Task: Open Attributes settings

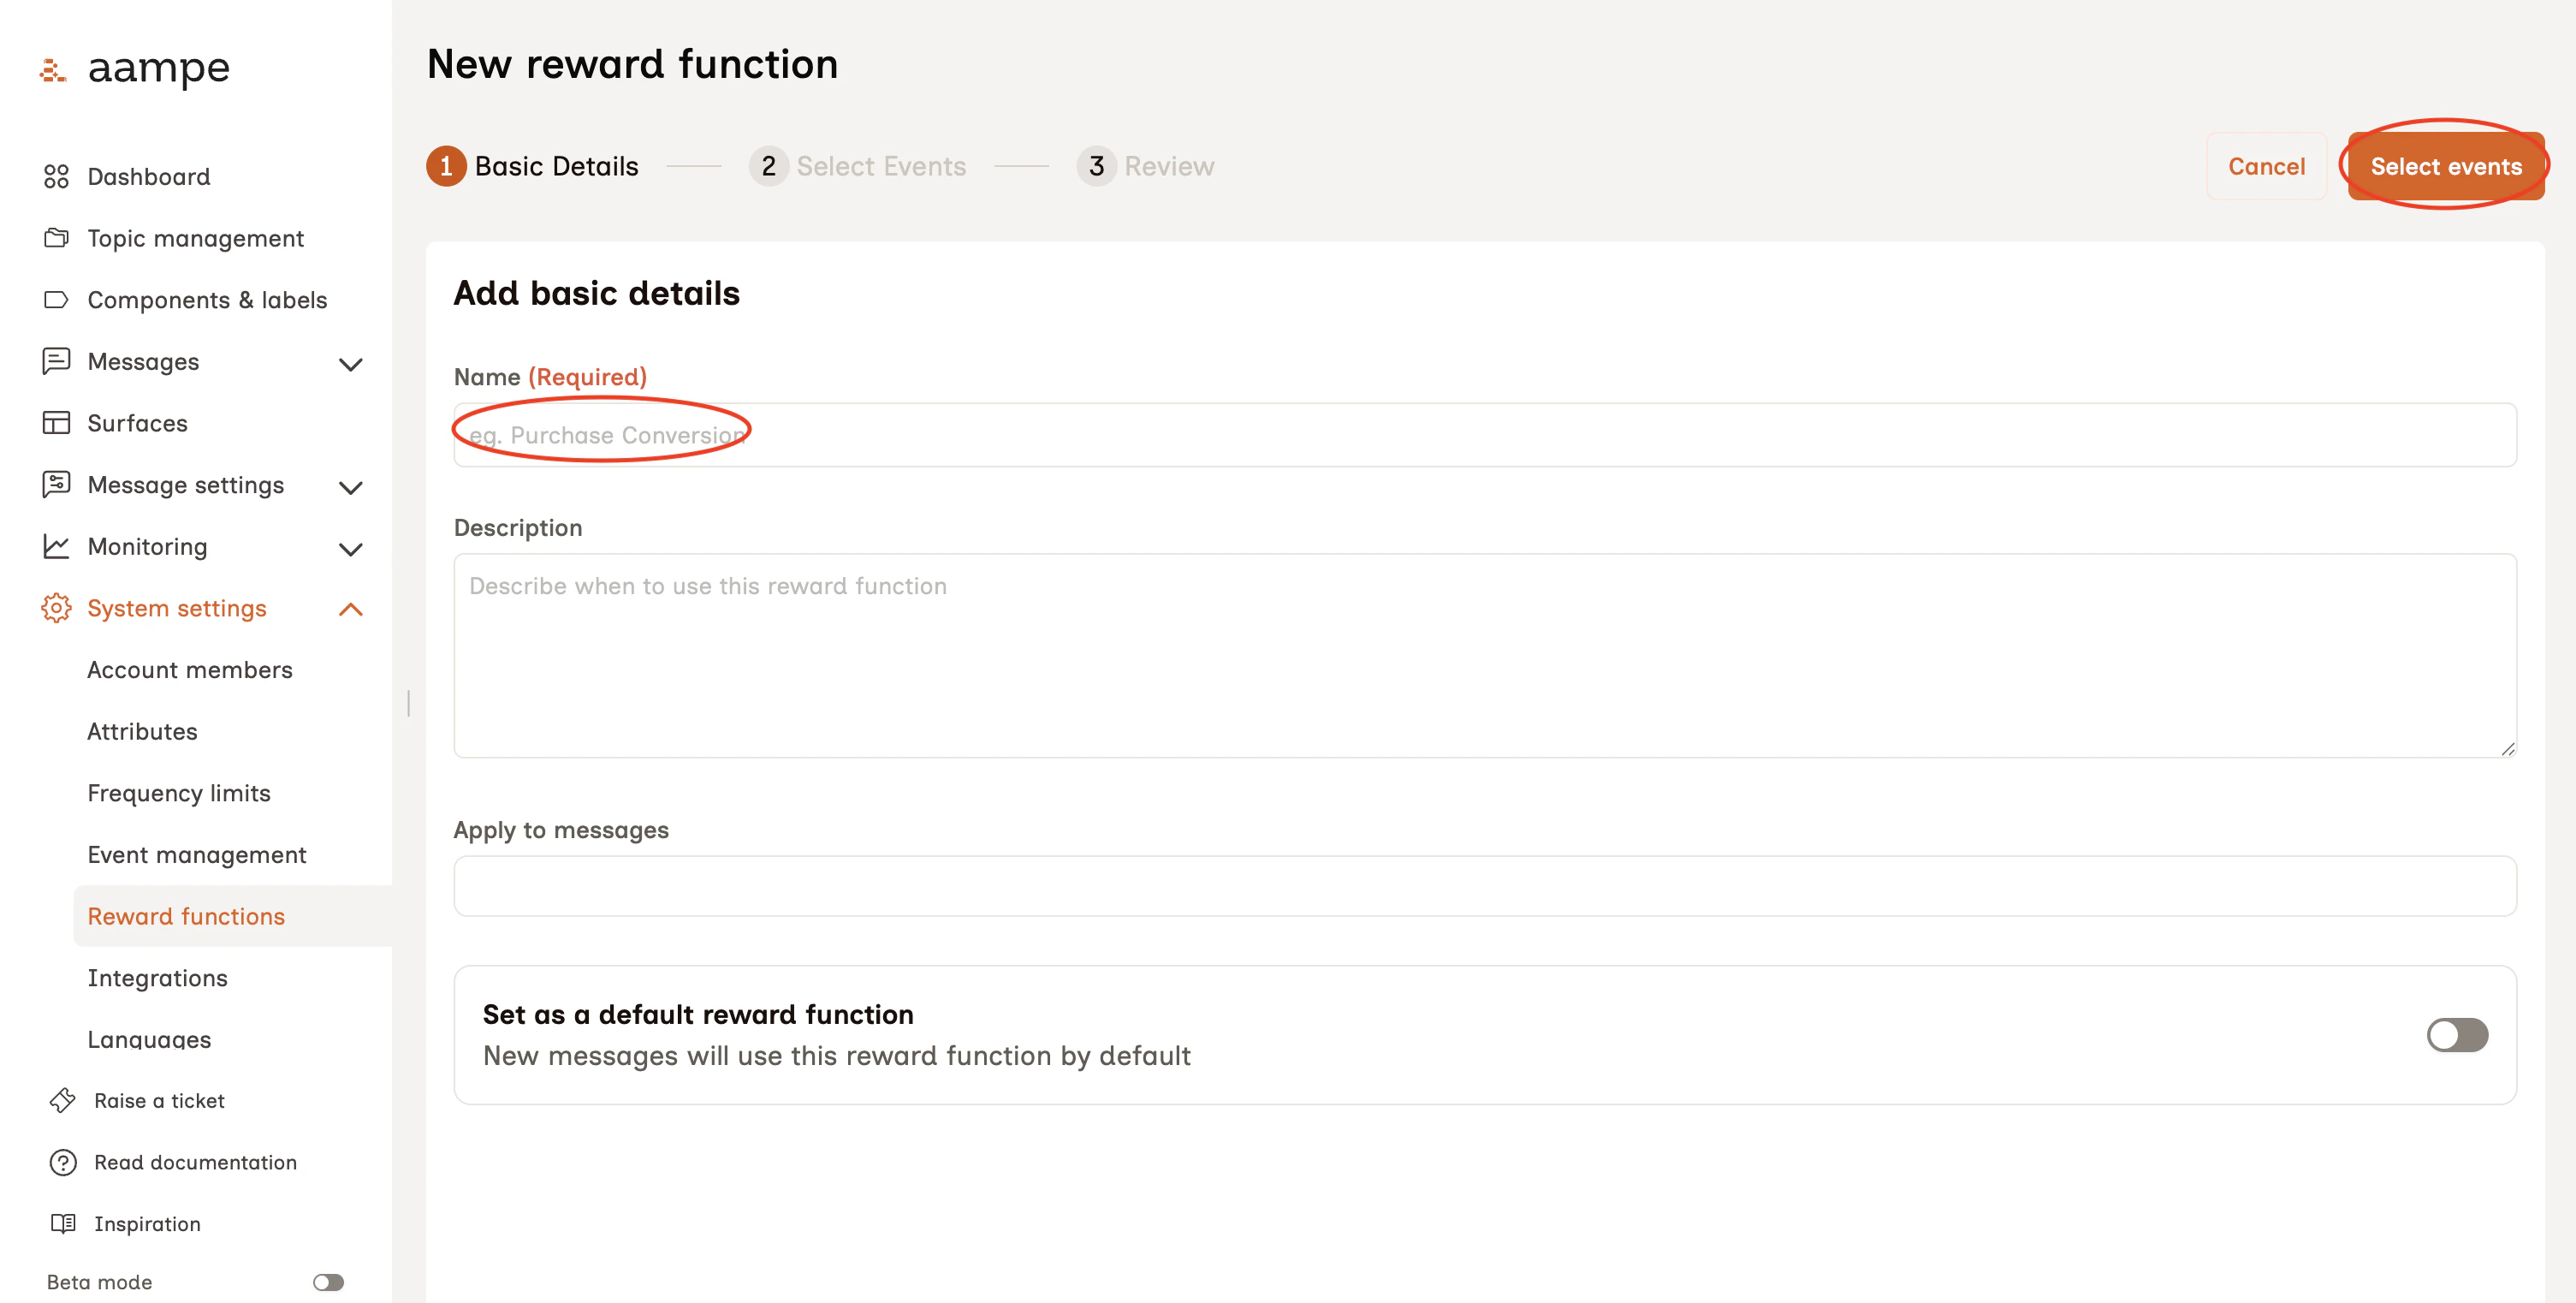Action: tap(142, 732)
